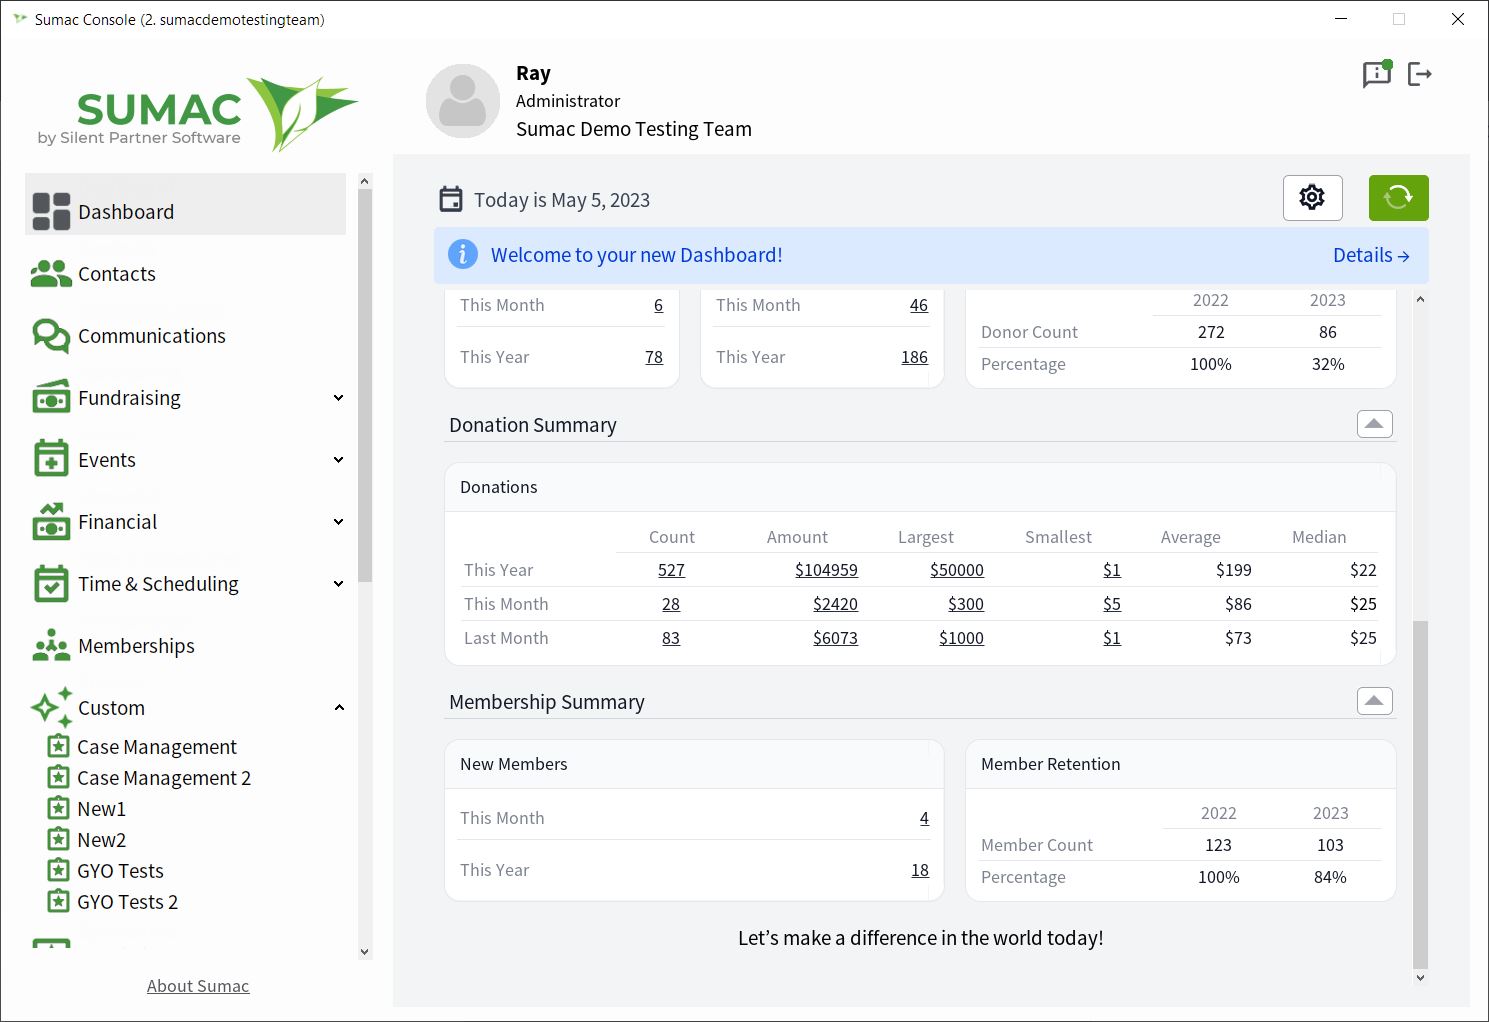
Task: Expand the Fundraising menu arrow
Action: pyautogui.click(x=338, y=398)
